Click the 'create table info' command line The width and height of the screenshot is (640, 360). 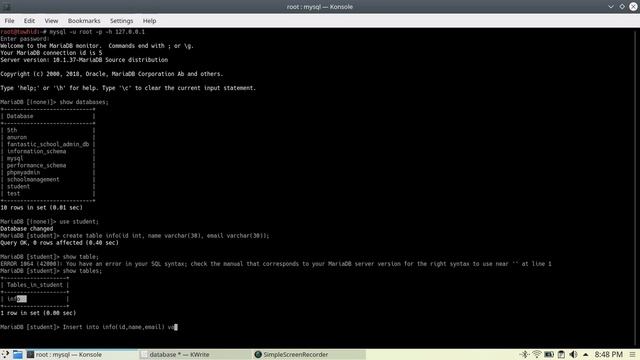point(135,236)
